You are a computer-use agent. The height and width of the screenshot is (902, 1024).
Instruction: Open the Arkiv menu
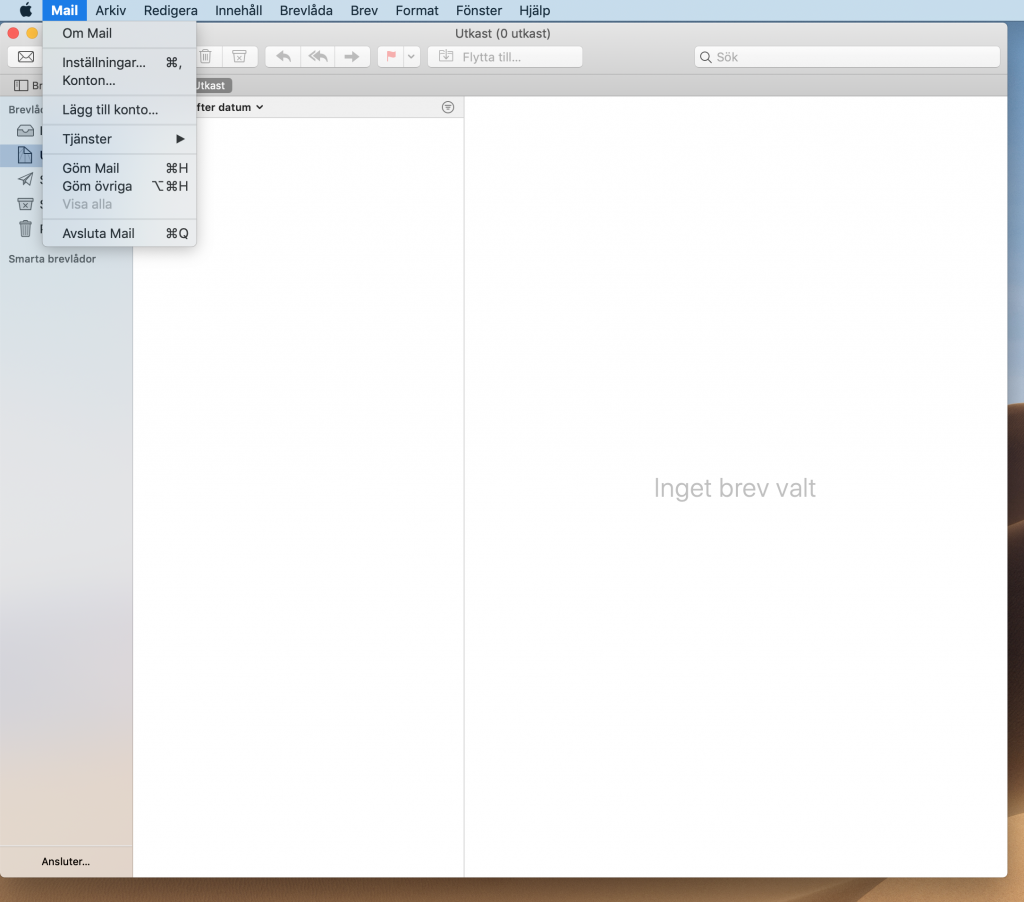point(110,10)
